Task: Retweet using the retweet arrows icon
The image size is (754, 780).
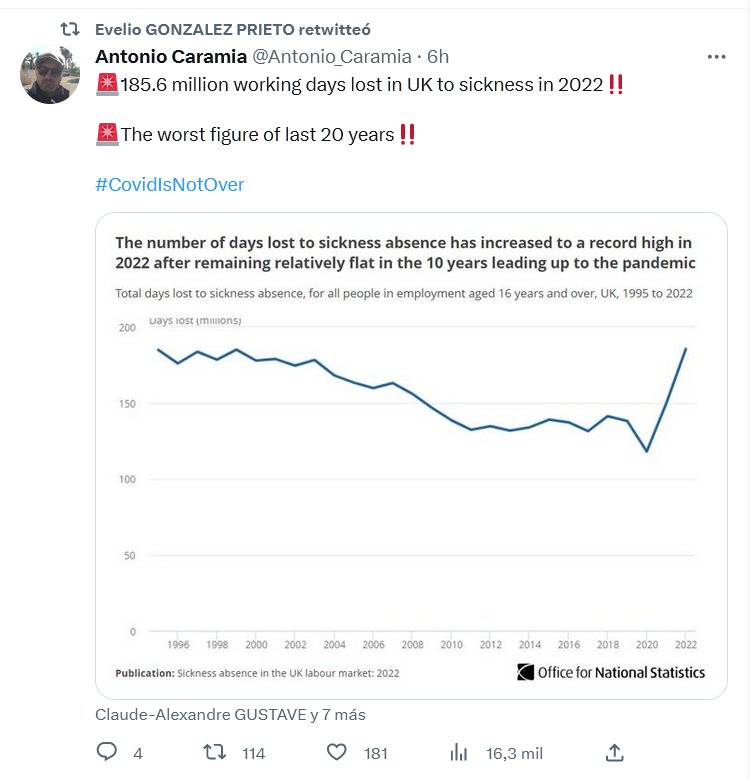Action: [x=214, y=752]
